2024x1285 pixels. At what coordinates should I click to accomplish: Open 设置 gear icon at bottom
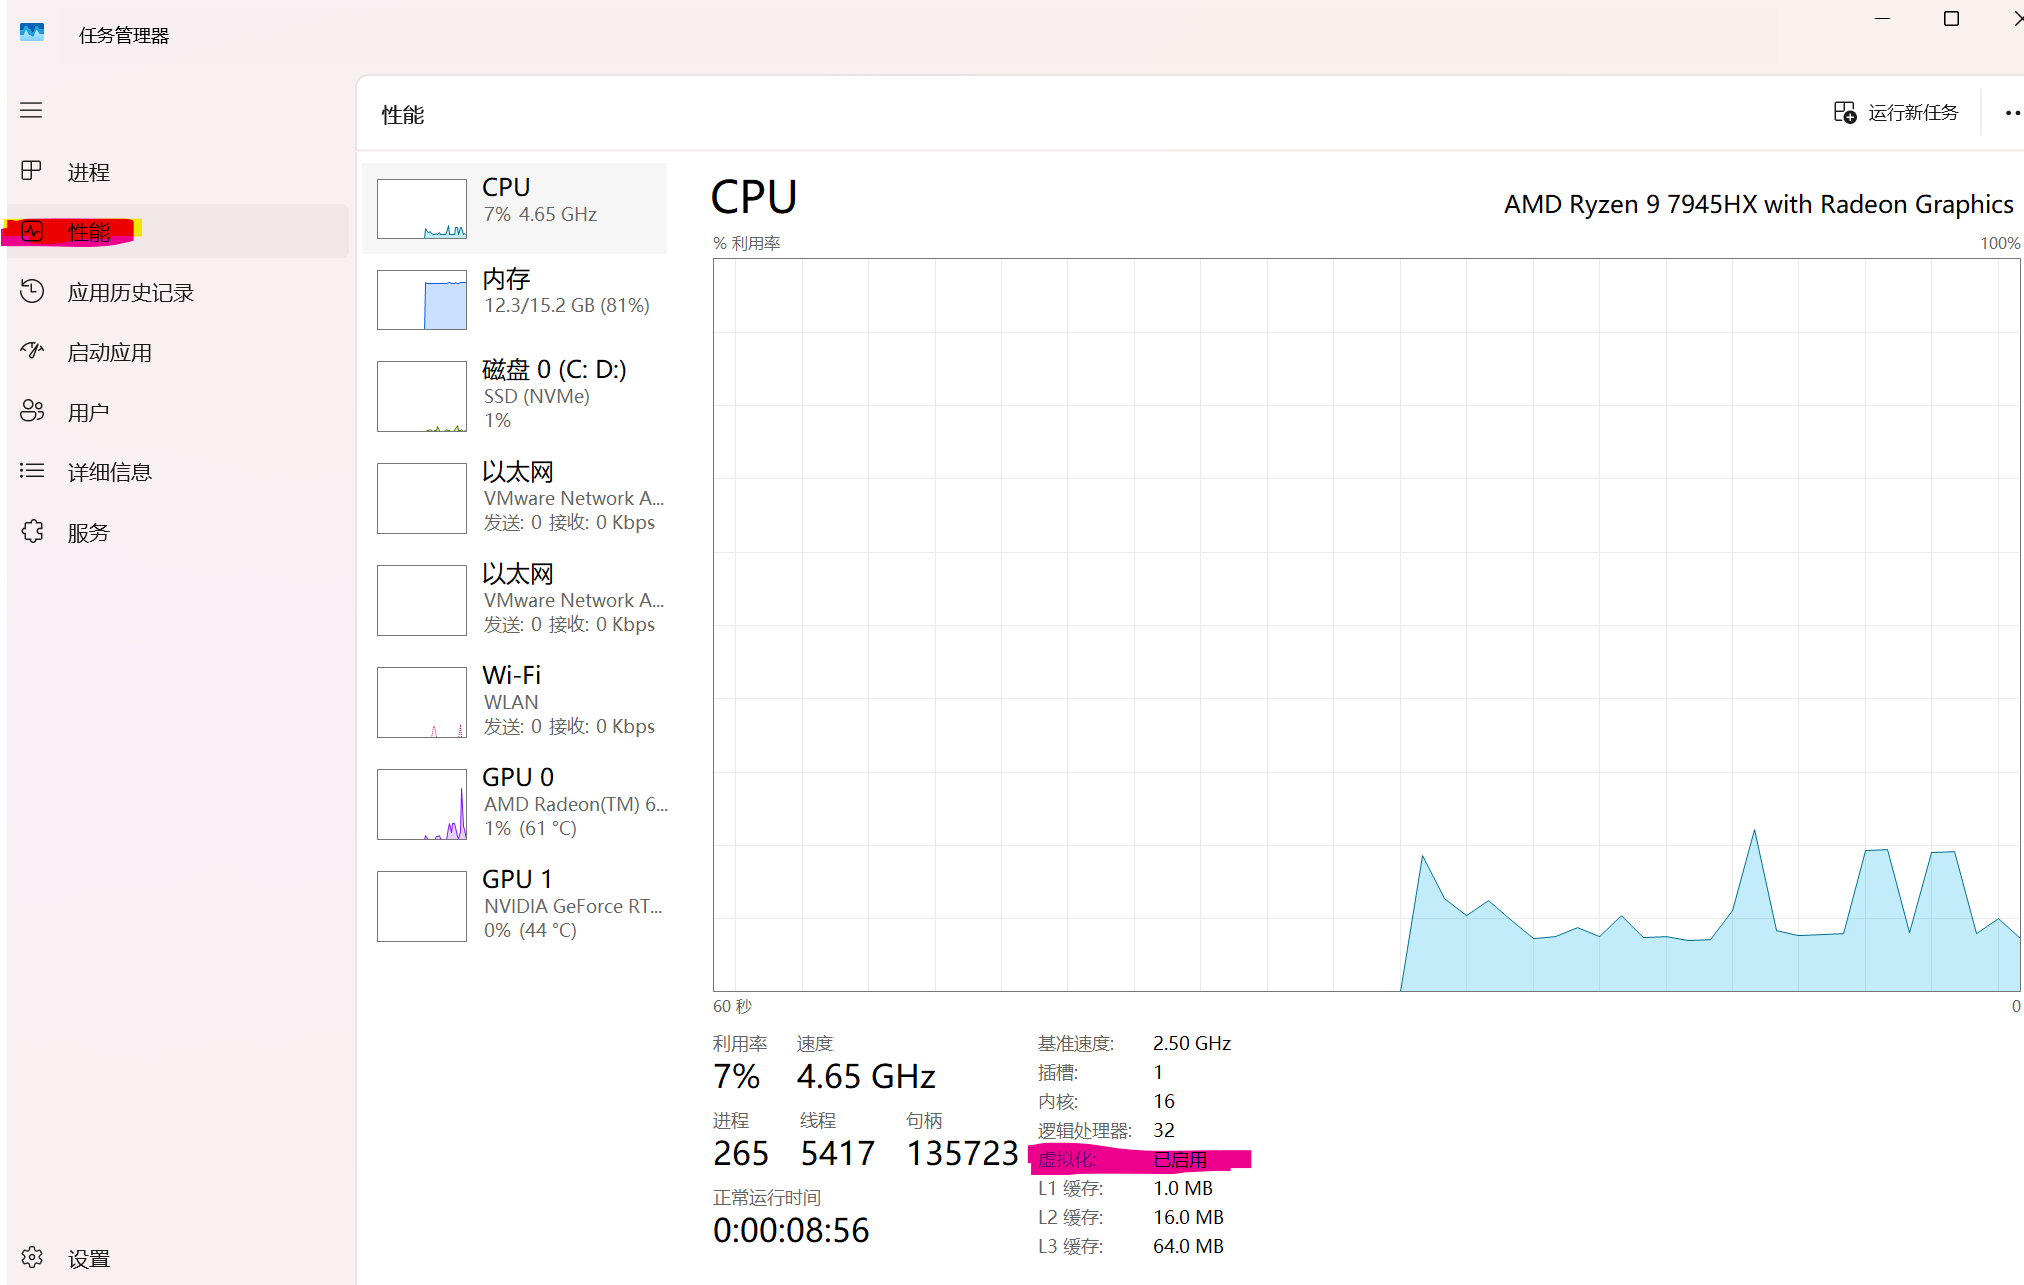[31, 1257]
